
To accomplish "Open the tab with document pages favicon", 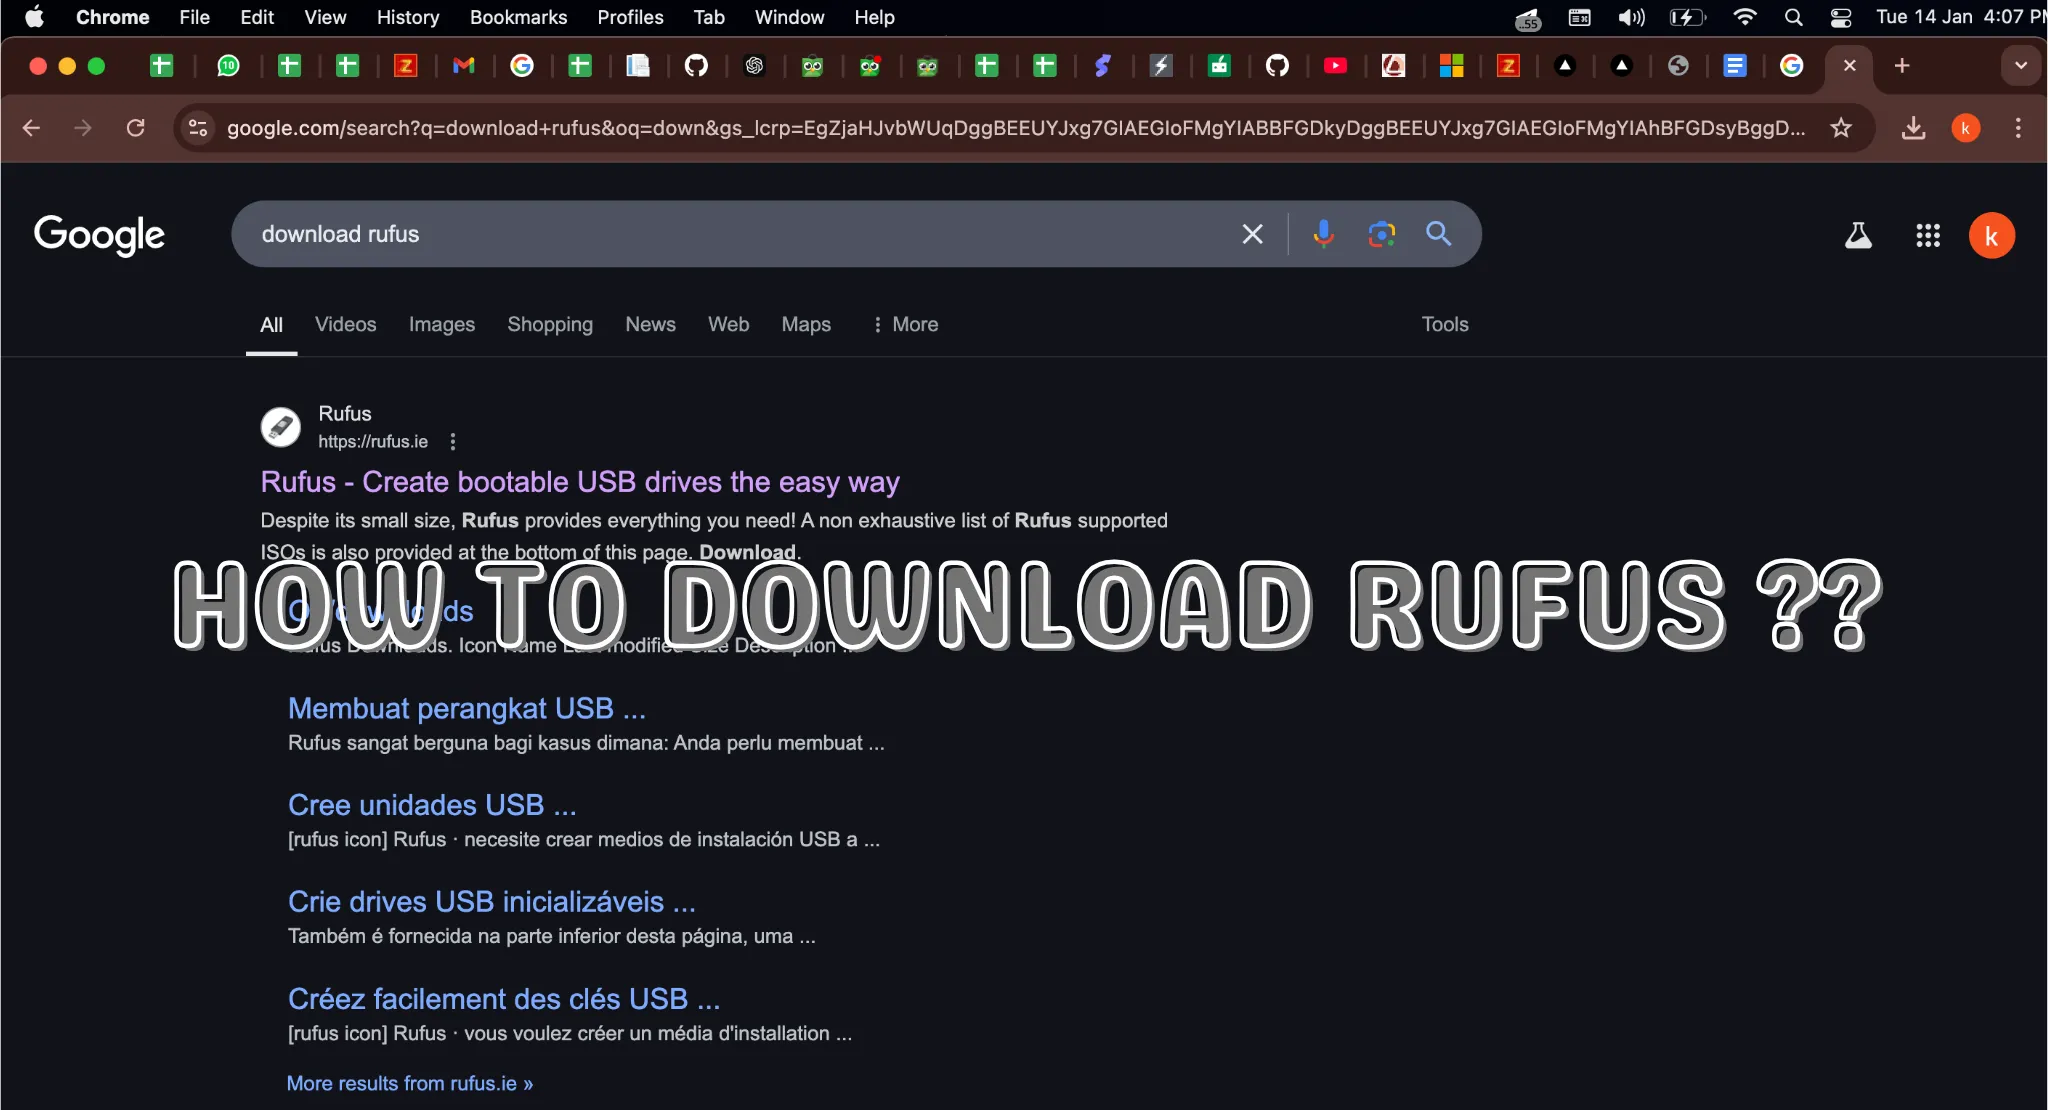I will 638,66.
